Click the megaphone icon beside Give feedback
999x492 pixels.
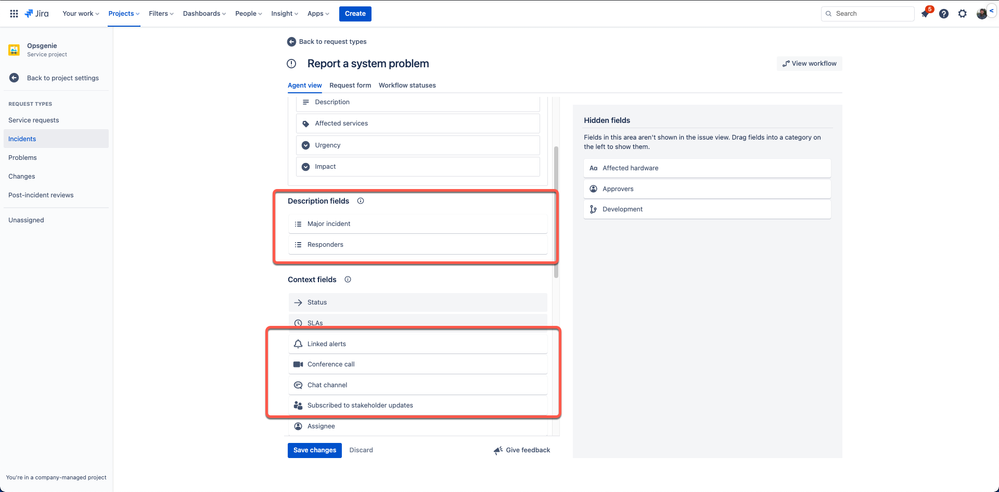tap(498, 450)
